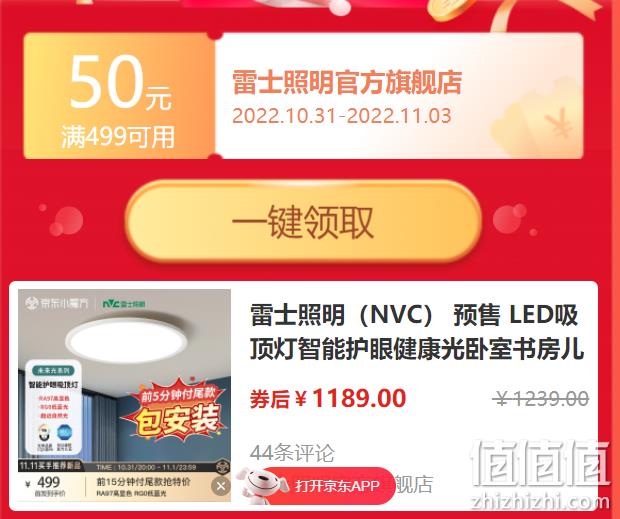Image resolution: width=620 pixels, height=519 pixels.
Task: Click the 券后 ¥1189.00 price
Action: 328,398
